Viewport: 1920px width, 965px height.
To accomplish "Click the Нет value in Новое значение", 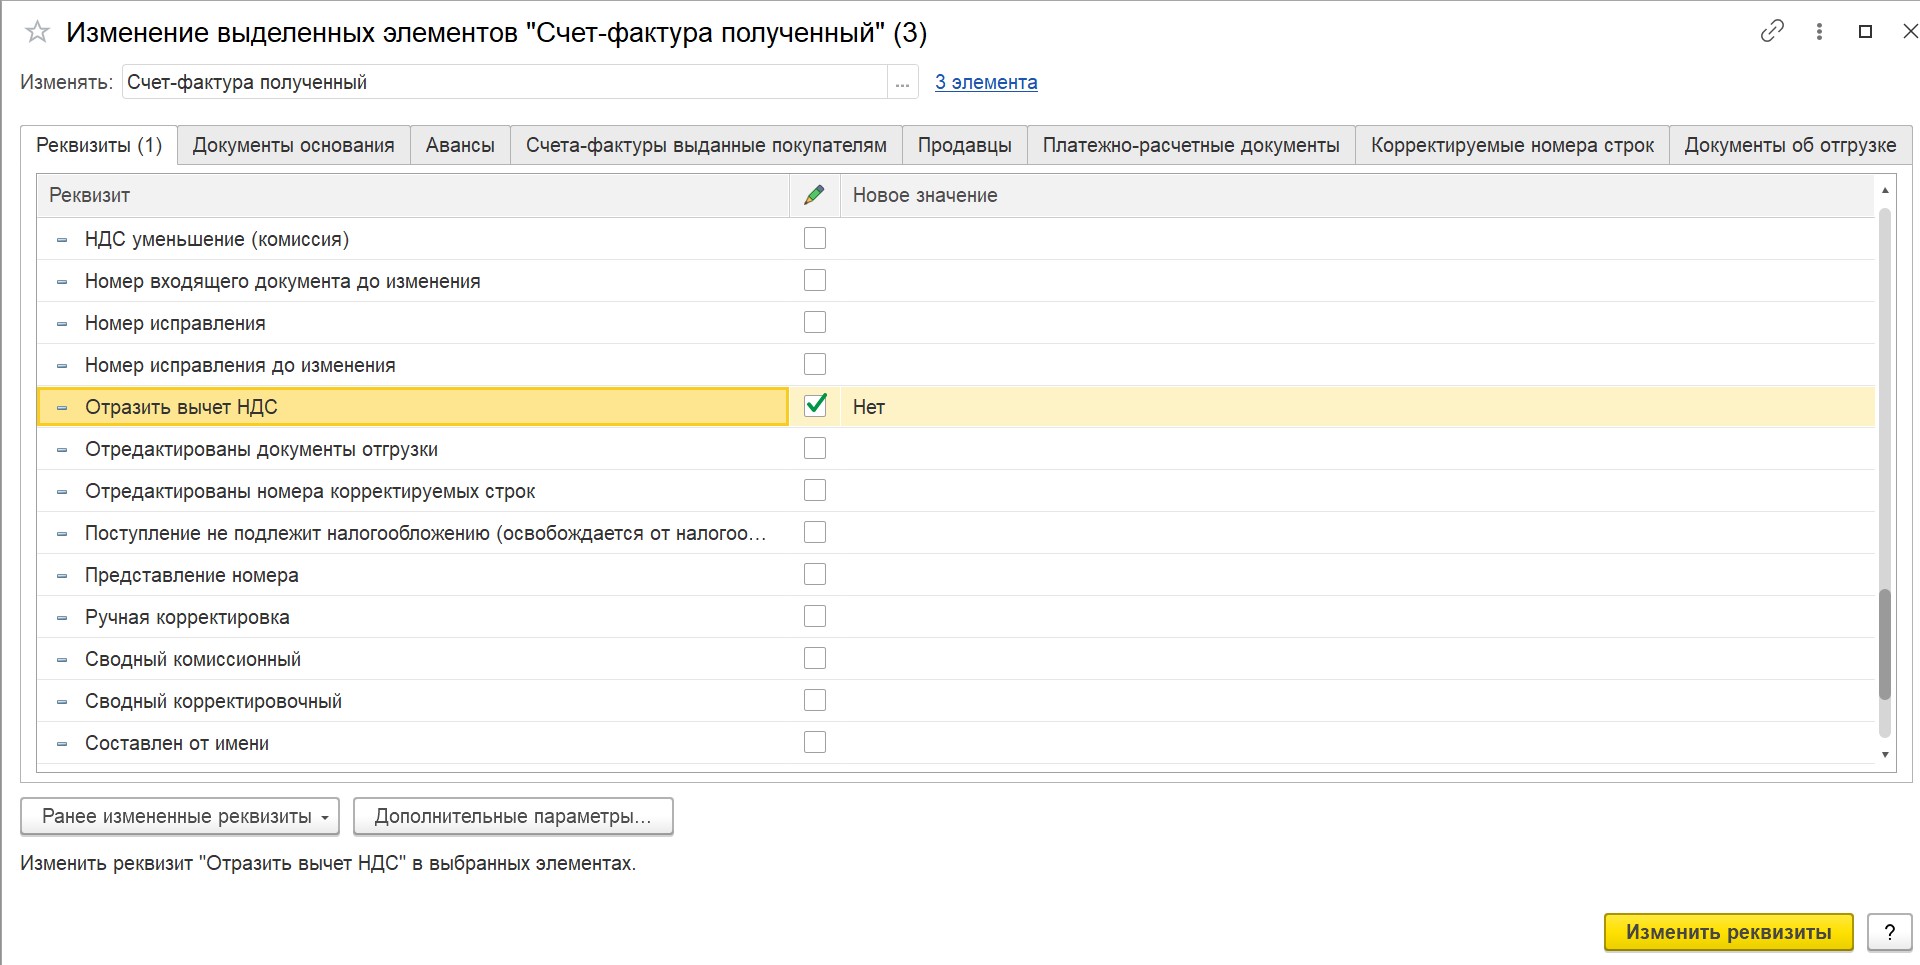I will coord(869,407).
